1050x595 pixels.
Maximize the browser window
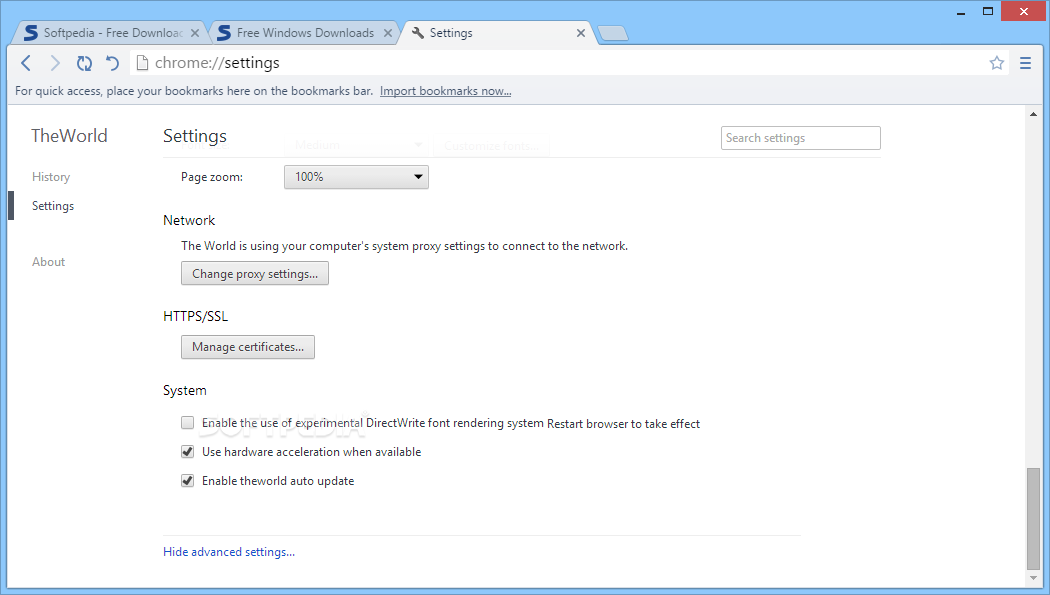988,11
